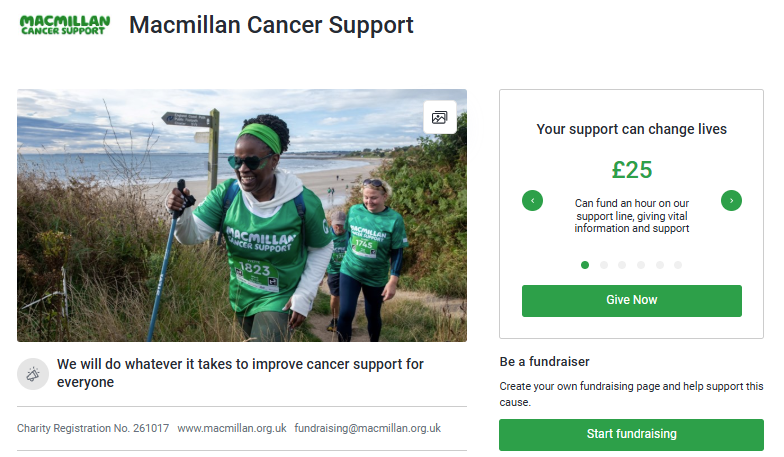The height and width of the screenshot is (457, 784).
Task: Open the www.macmillan.org.uk link
Action: click(232, 428)
